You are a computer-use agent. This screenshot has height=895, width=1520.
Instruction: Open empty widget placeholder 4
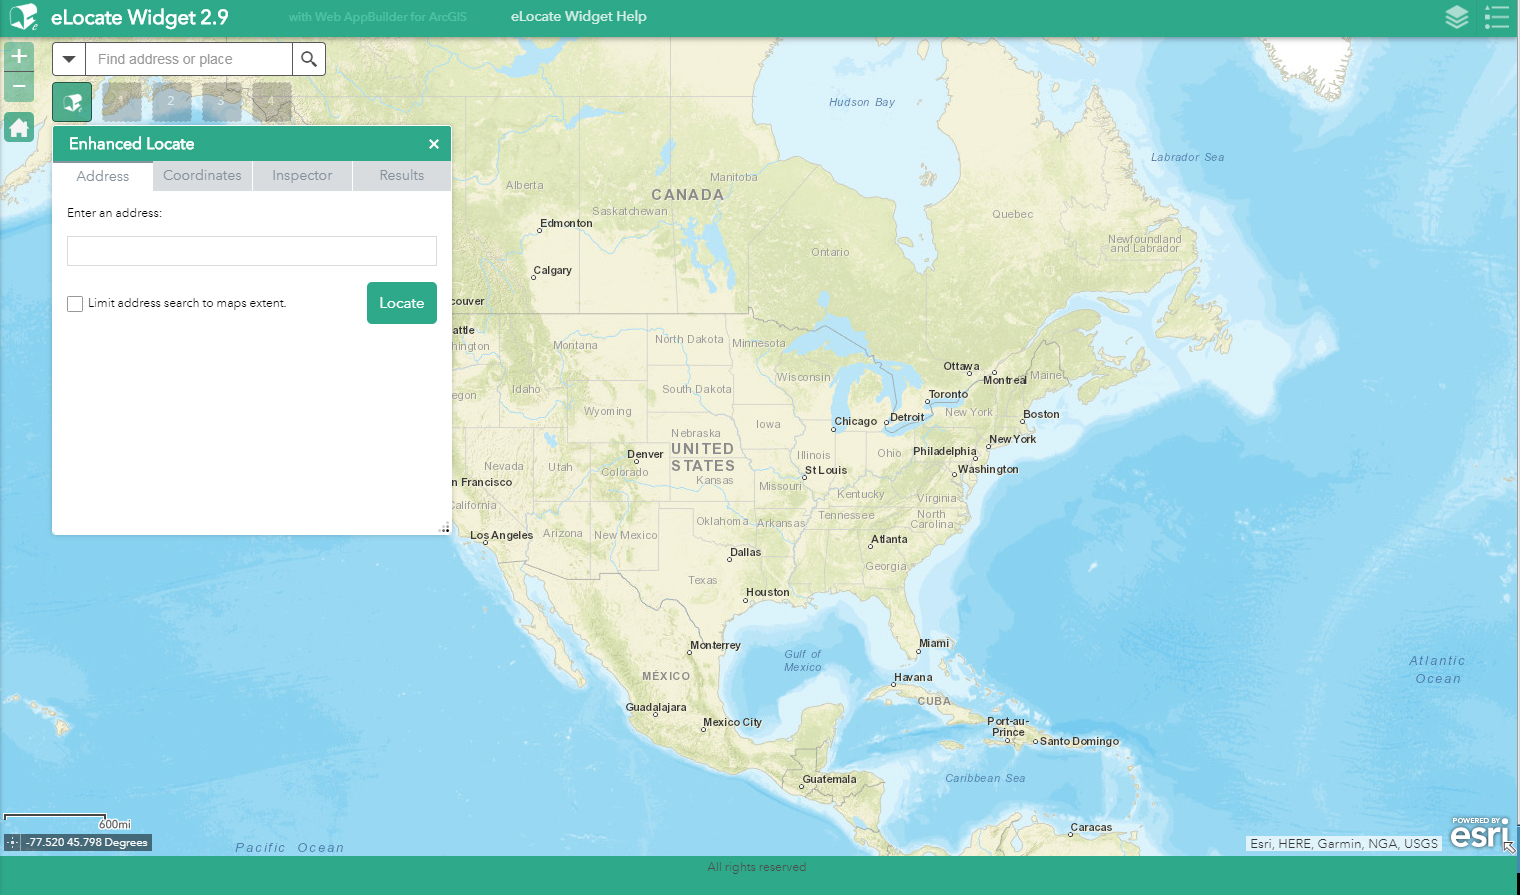tap(272, 102)
